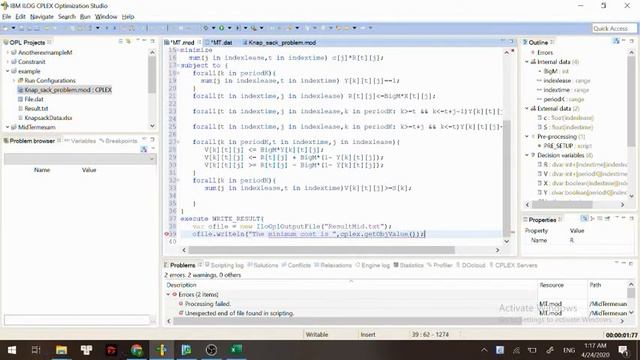640x360 pixels.
Task: Switch to Knap_sack_problem.mod editor tab
Action: [x=279, y=42]
